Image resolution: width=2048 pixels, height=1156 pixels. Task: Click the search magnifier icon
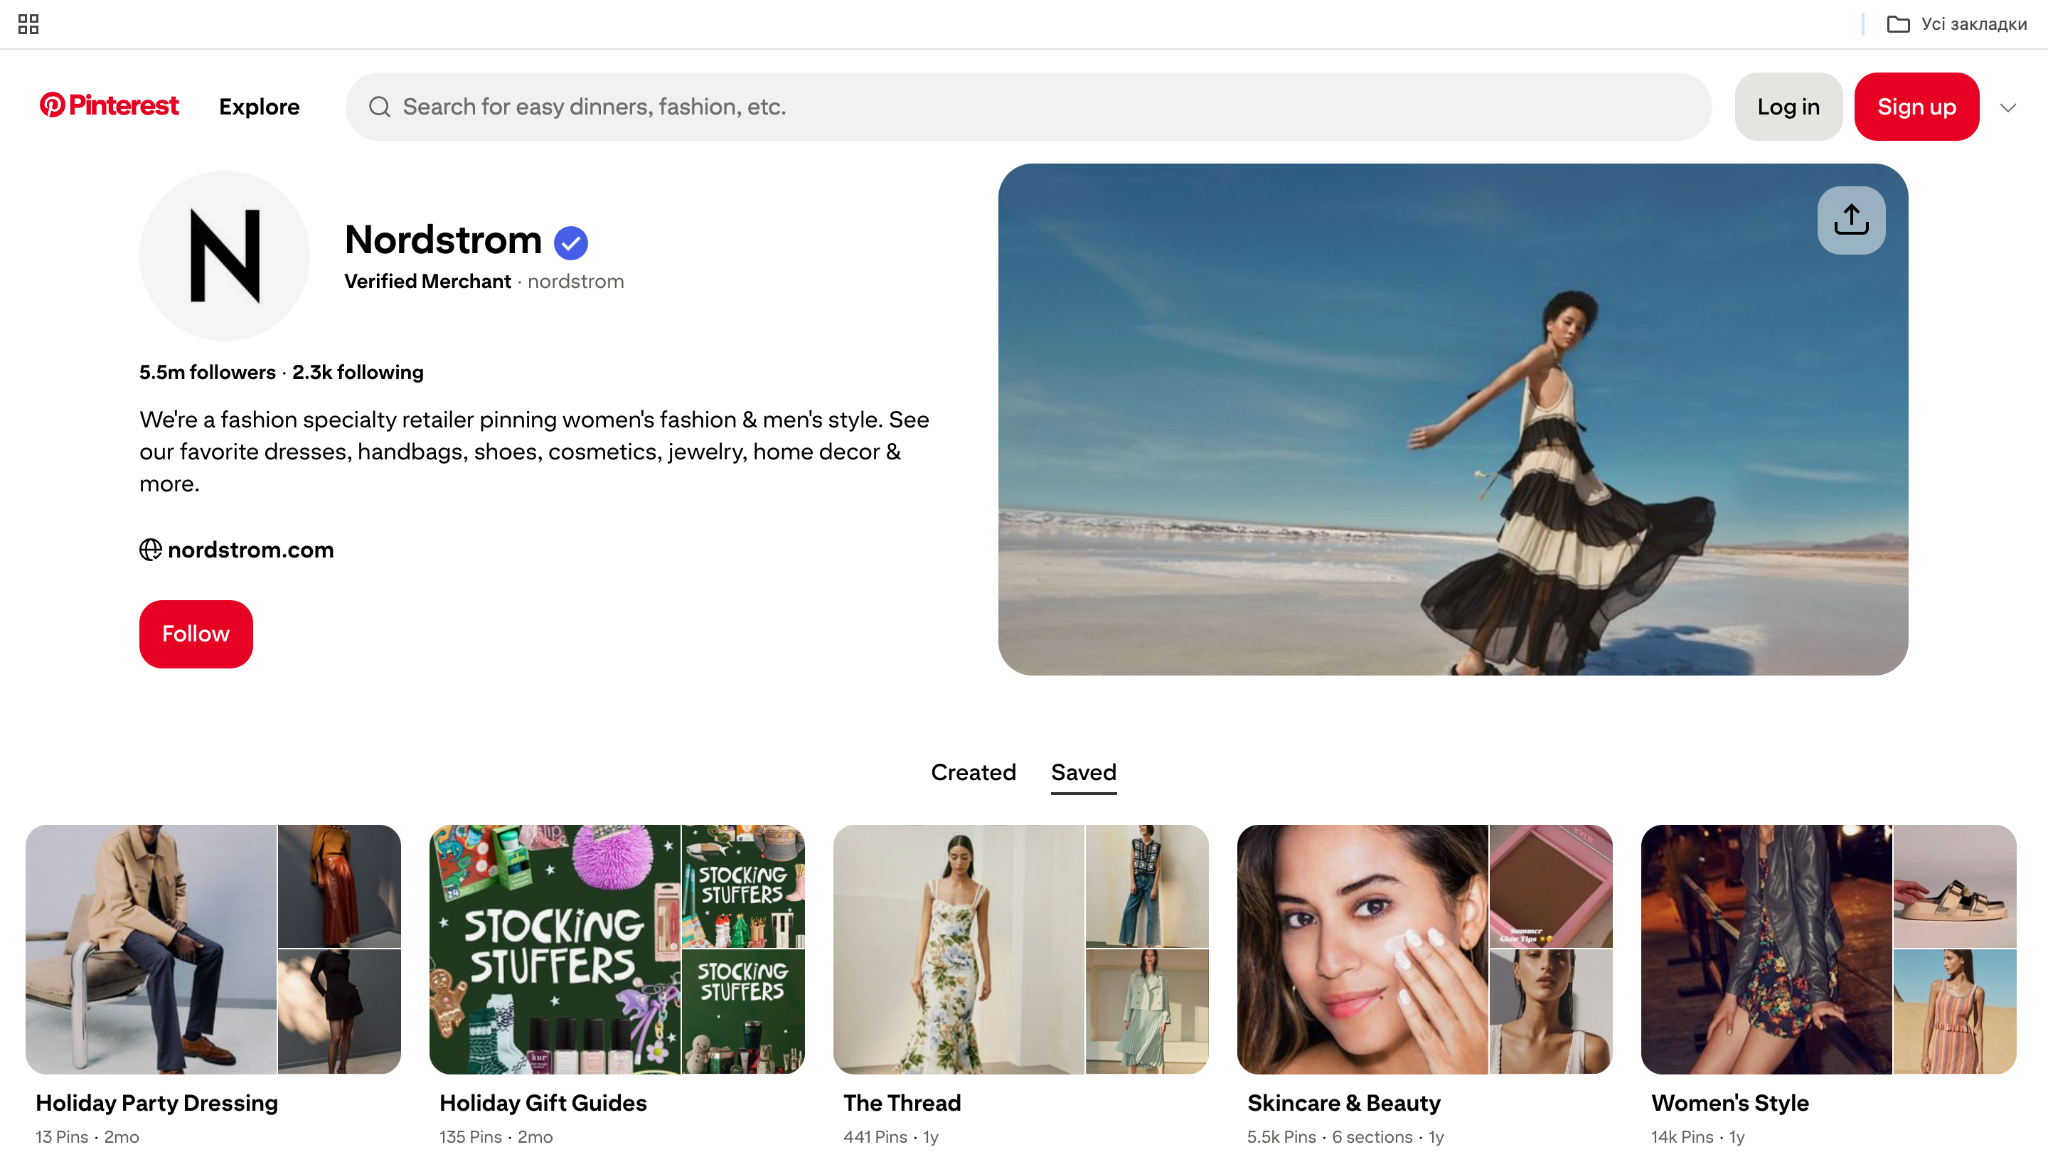(x=380, y=107)
